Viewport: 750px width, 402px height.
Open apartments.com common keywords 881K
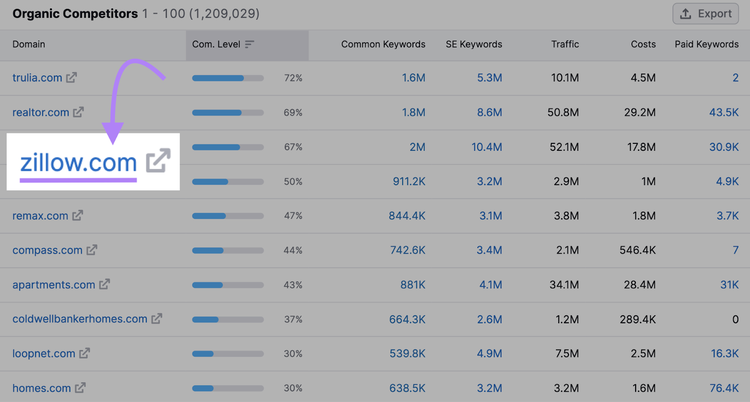tap(413, 285)
